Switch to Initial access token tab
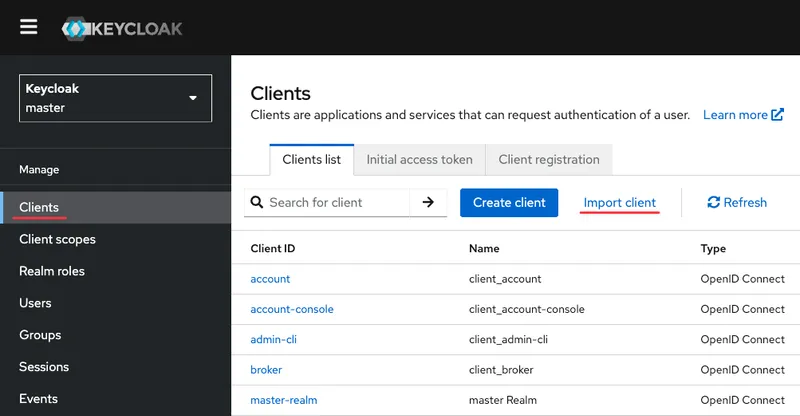 pyautogui.click(x=419, y=159)
